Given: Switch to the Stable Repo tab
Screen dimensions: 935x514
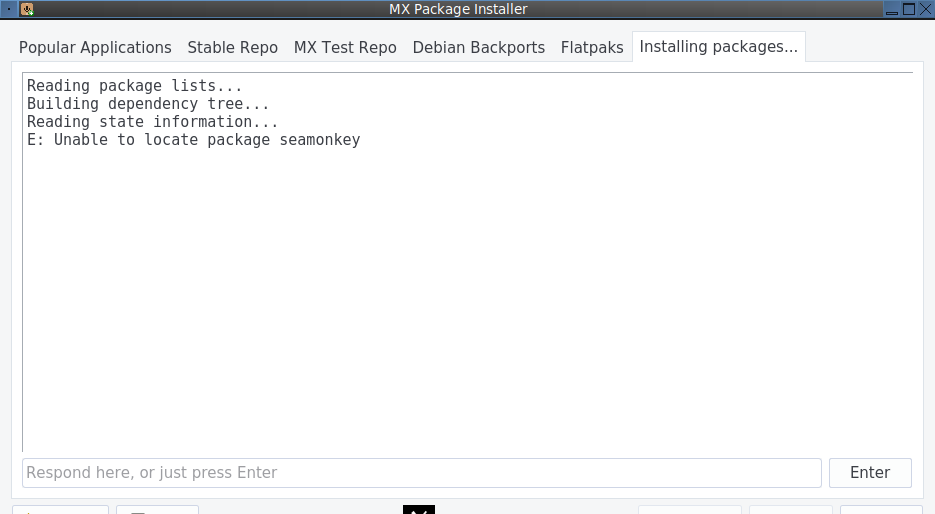Looking at the screenshot, I should click(233, 48).
